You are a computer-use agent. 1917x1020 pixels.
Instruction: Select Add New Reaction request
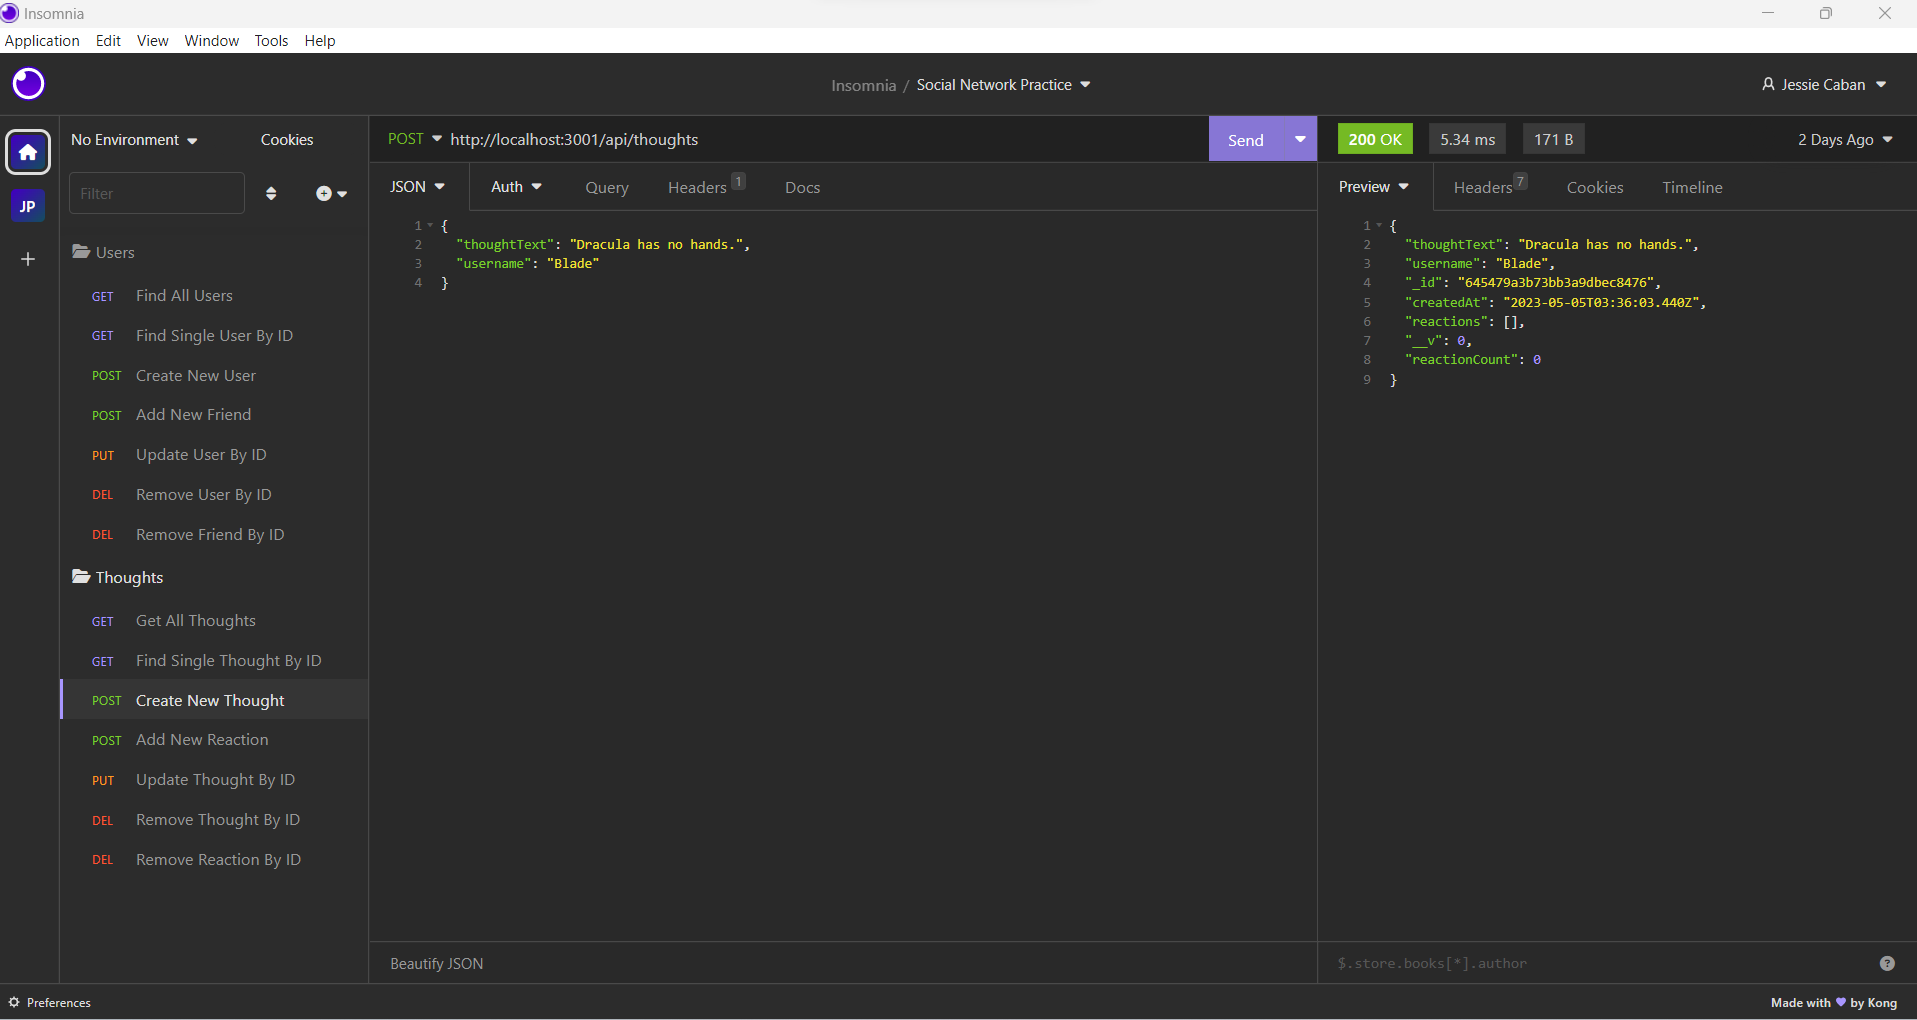coord(214,740)
